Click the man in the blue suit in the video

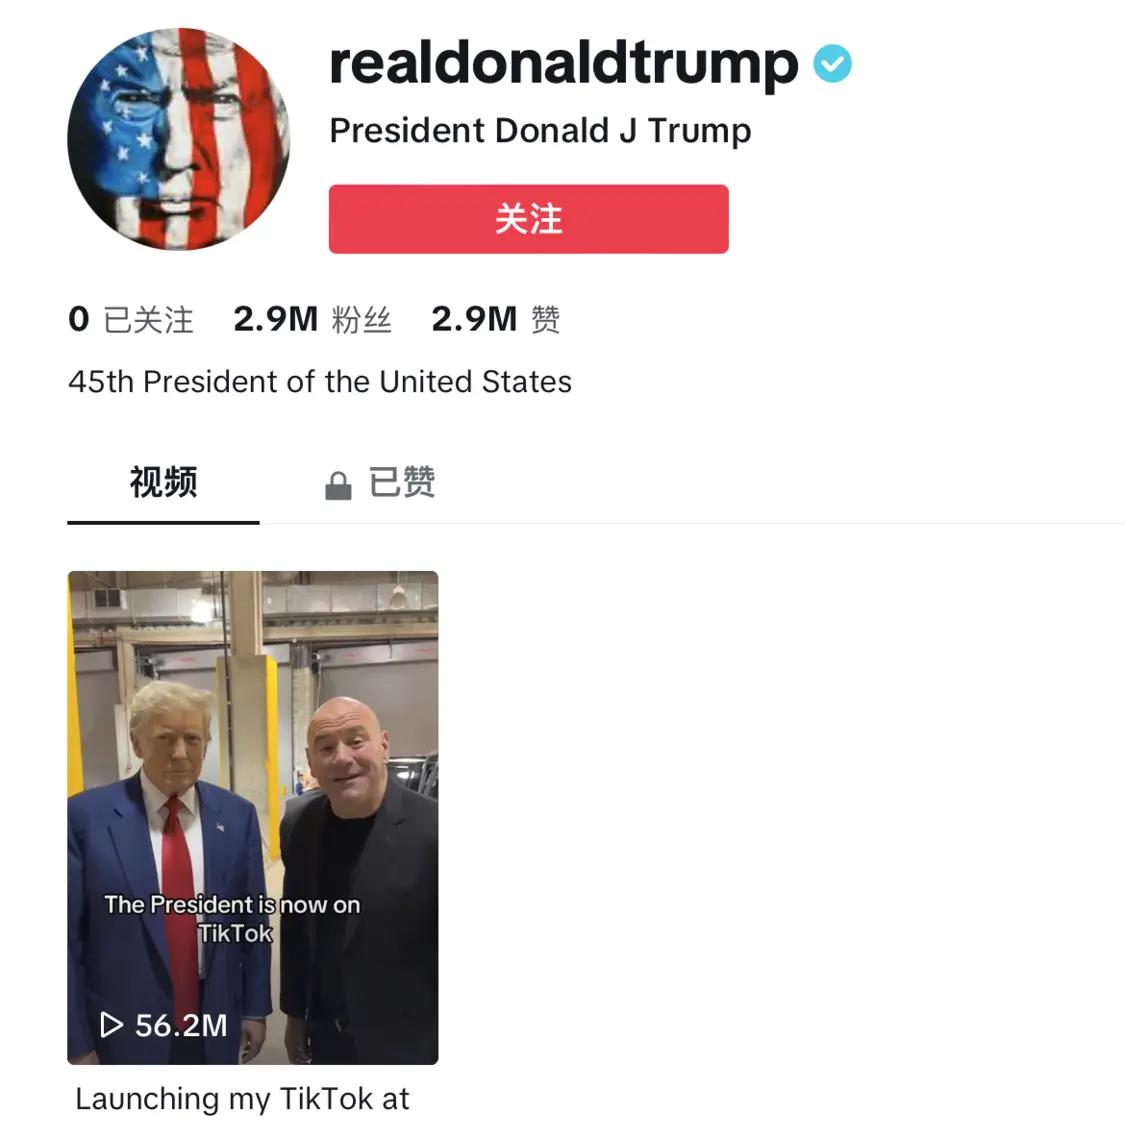tap(171, 871)
